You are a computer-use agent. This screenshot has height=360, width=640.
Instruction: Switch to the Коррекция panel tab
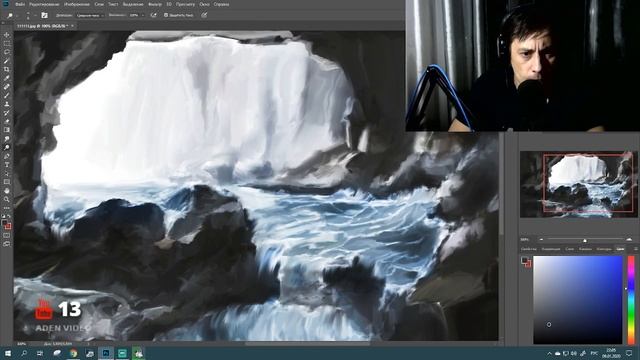[551, 249]
